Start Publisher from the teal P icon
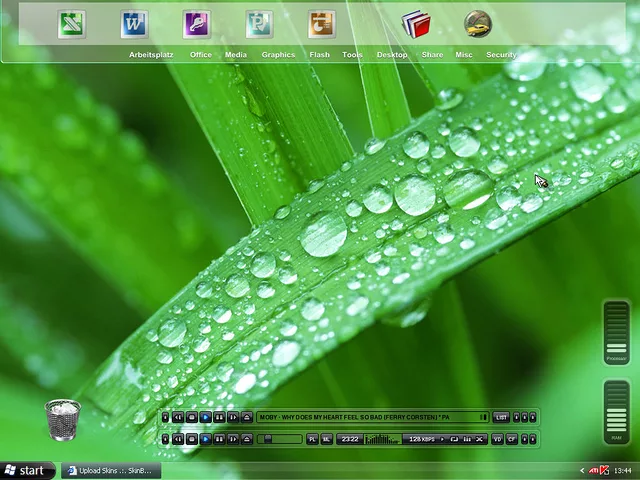The image size is (640, 480). 260,24
